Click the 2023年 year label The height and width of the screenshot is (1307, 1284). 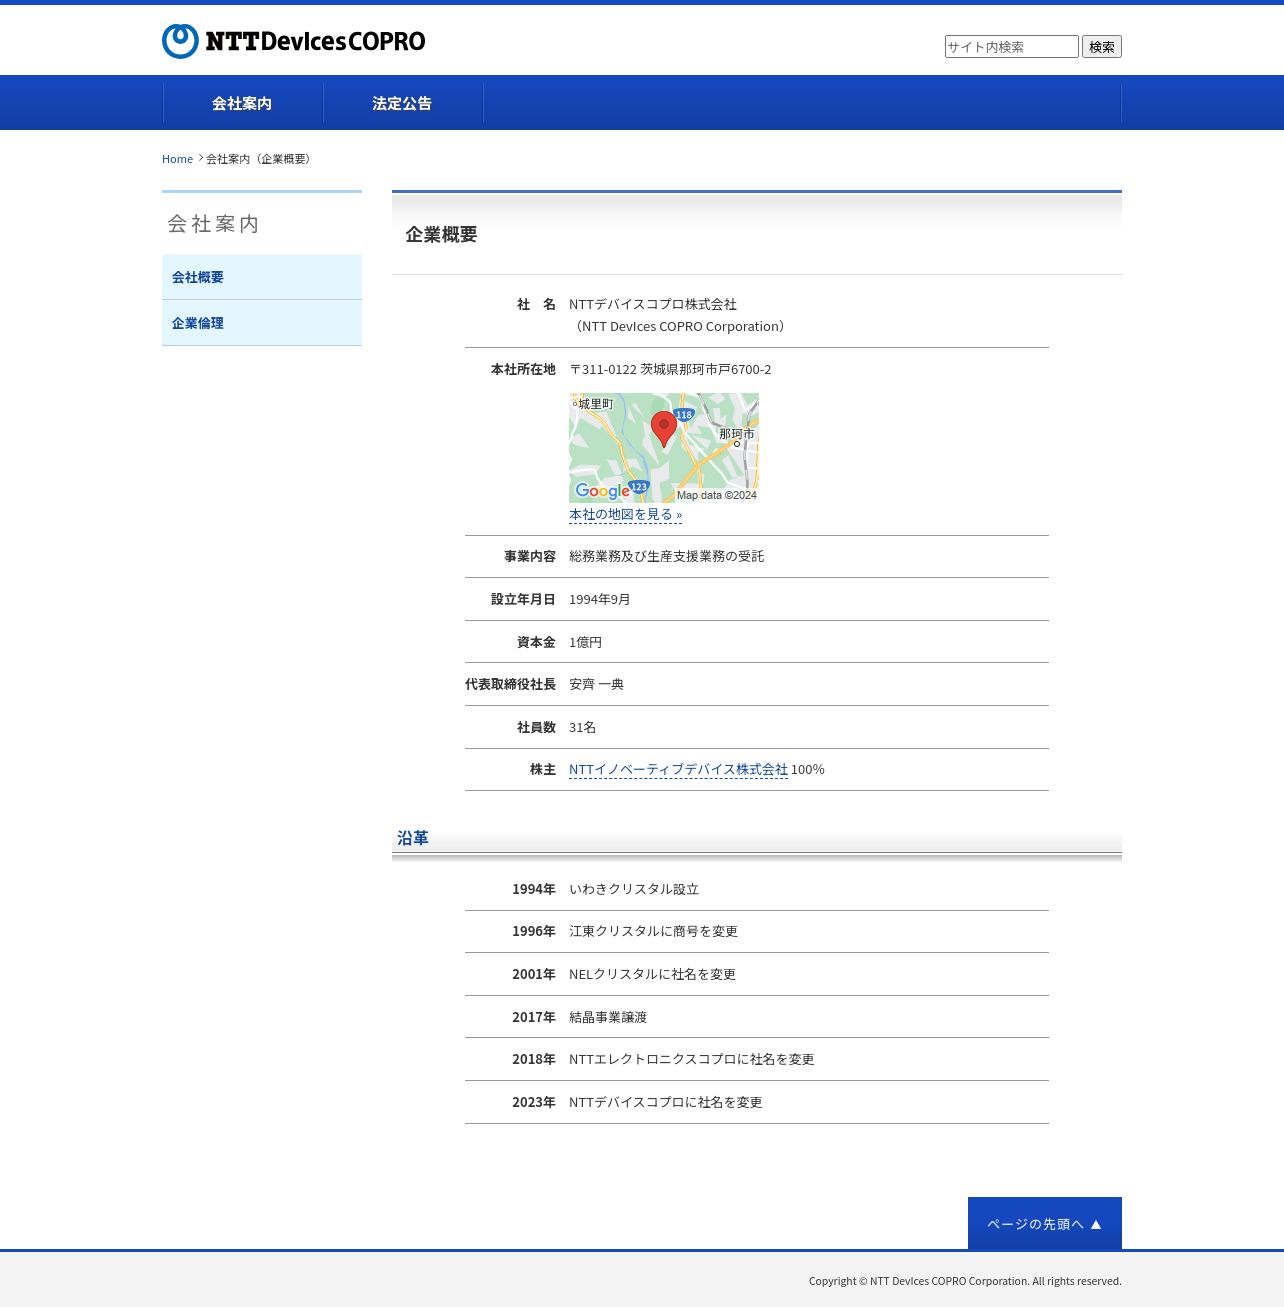tap(534, 1102)
